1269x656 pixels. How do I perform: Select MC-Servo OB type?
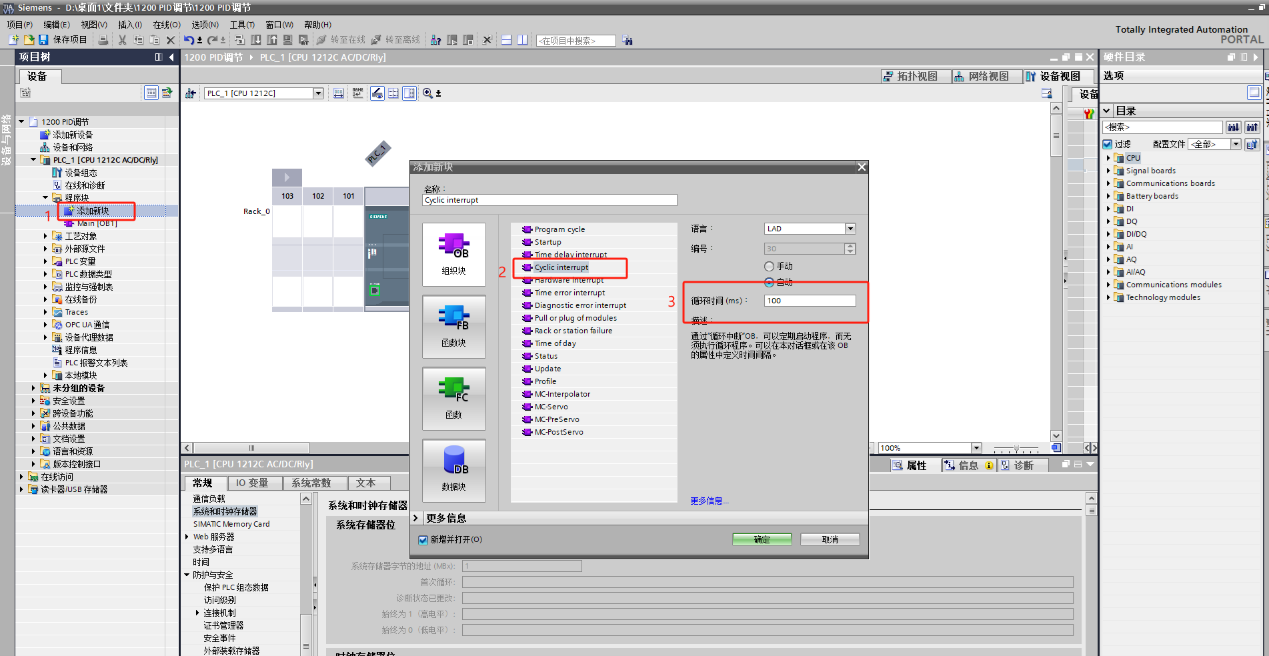[x=552, y=407]
